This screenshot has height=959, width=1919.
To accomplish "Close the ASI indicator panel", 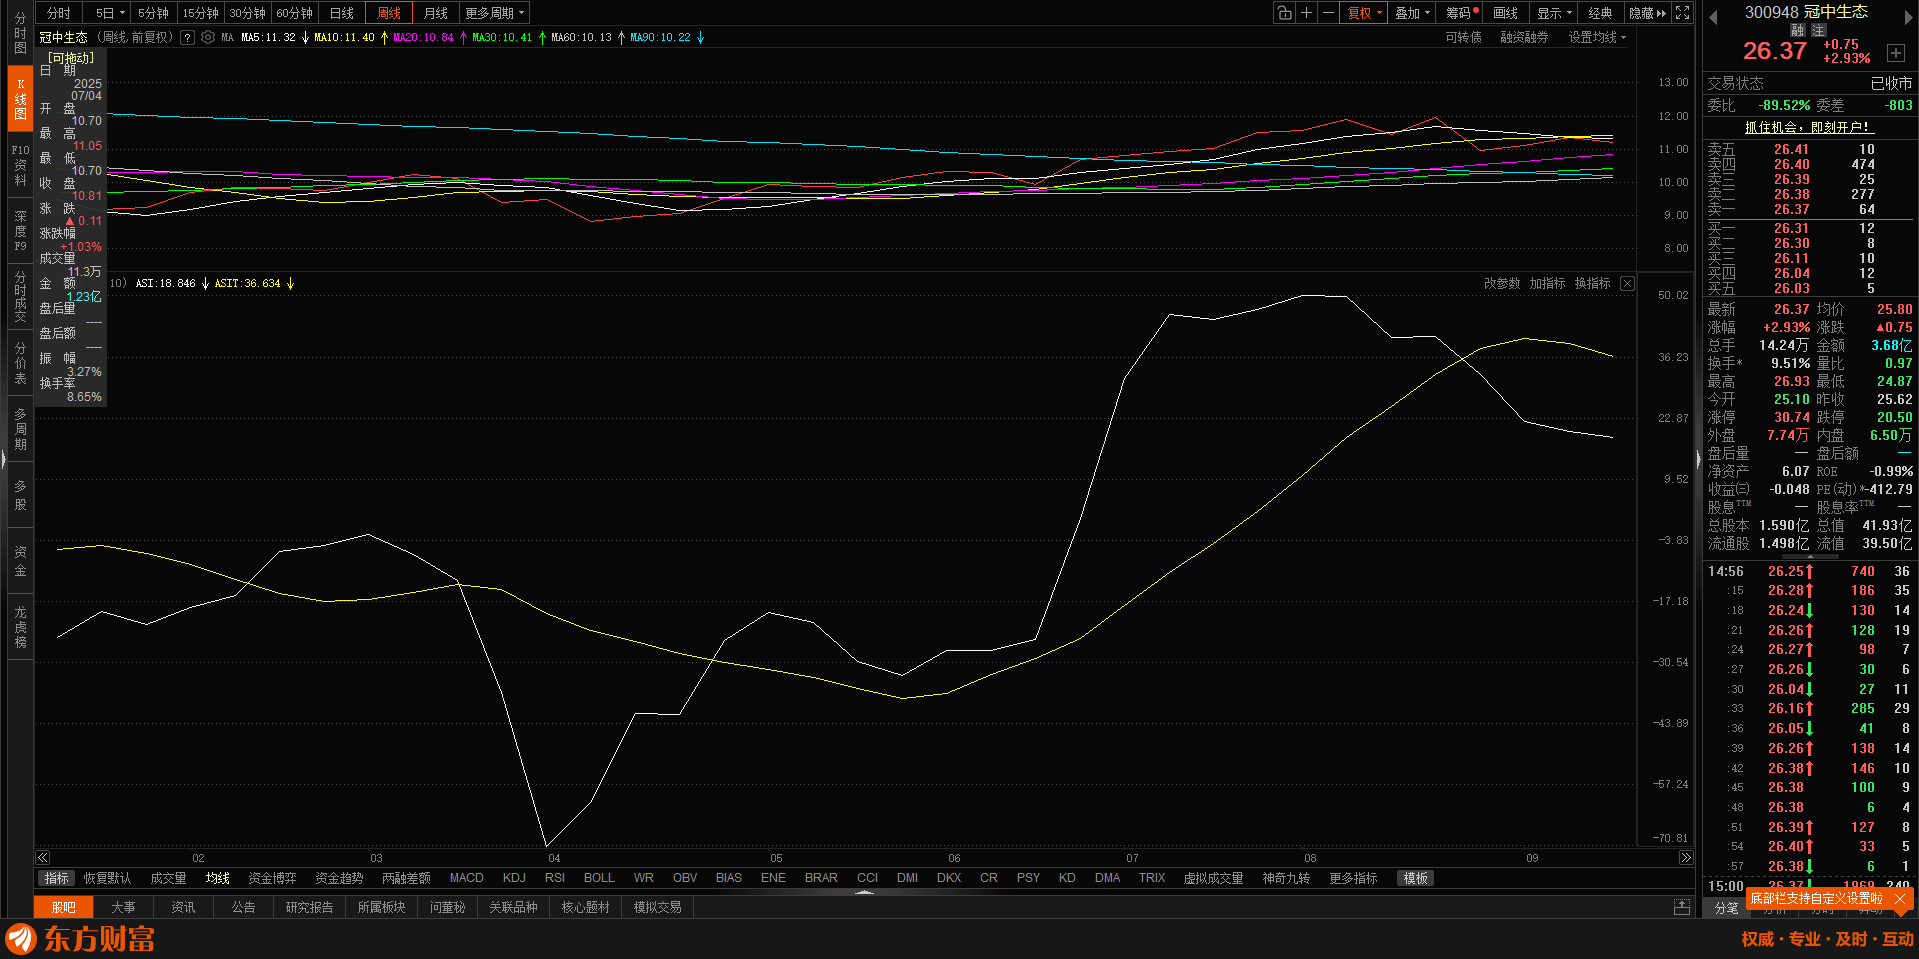I will coord(1627,284).
